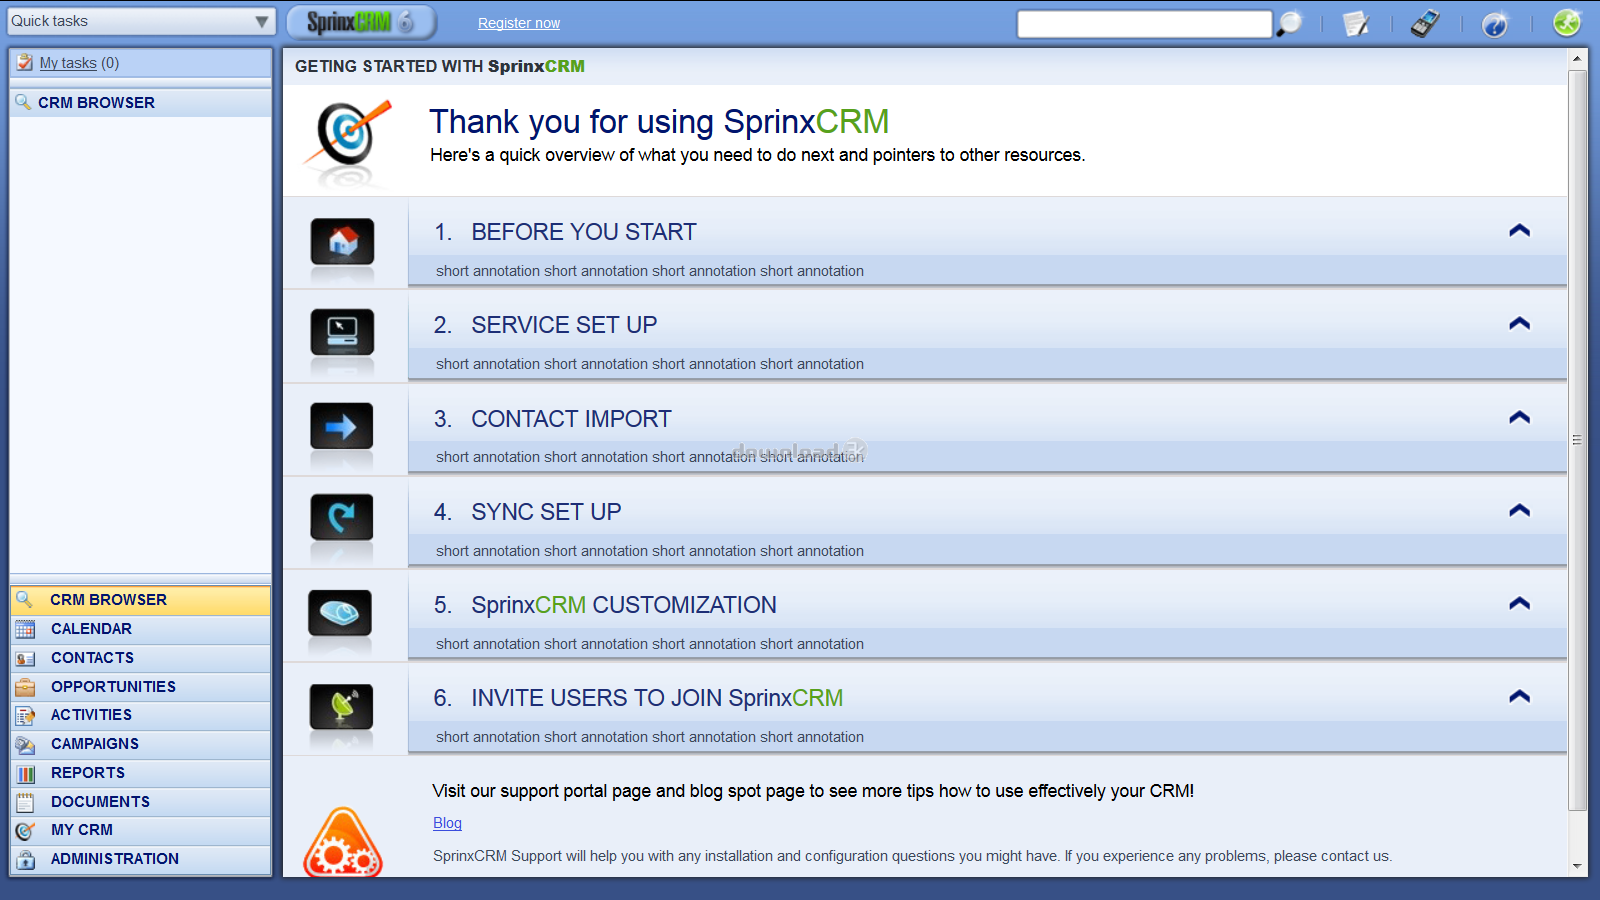Image resolution: width=1600 pixels, height=900 pixels.
Task: Open the REPORTS module
Action: point(140,773)
